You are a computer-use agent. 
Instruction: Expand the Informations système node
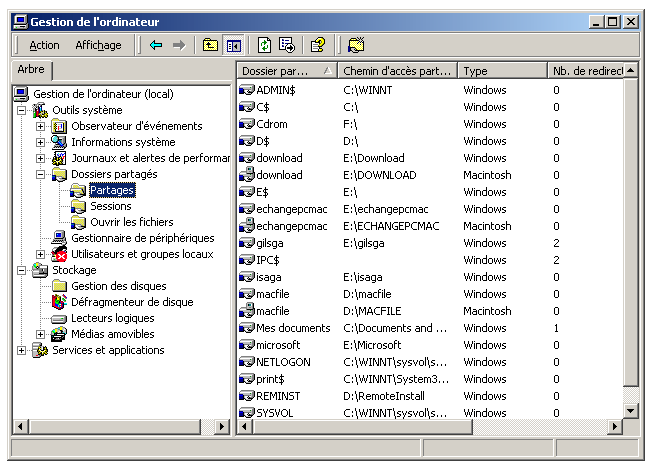pos(41,142)
